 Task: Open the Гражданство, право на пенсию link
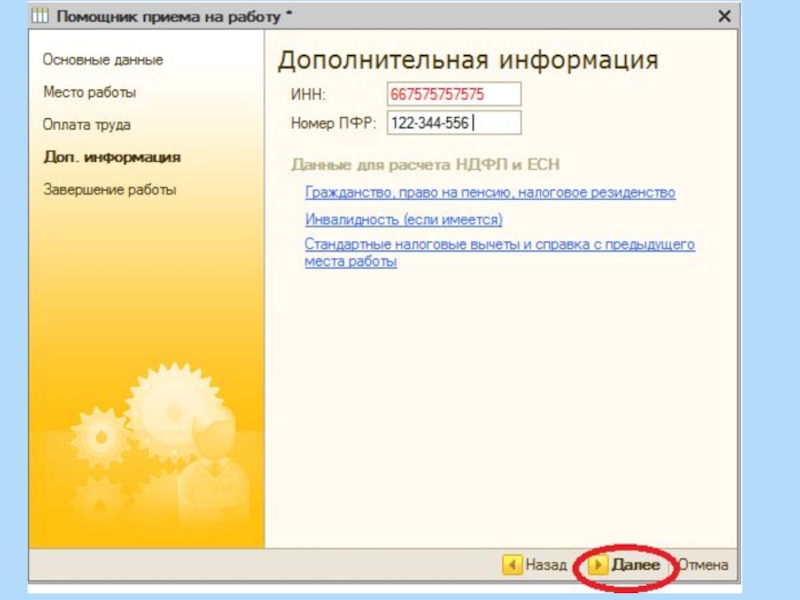point(490,192)
